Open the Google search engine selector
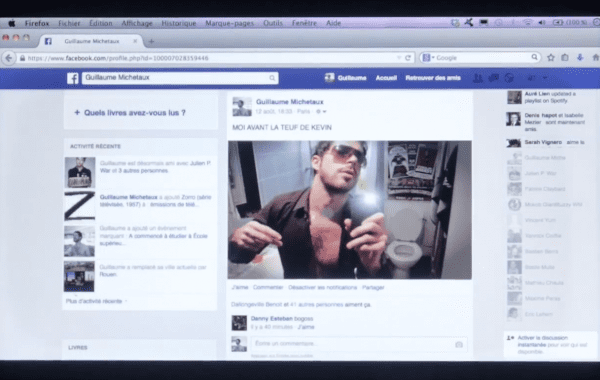 (x=428, y=58)
